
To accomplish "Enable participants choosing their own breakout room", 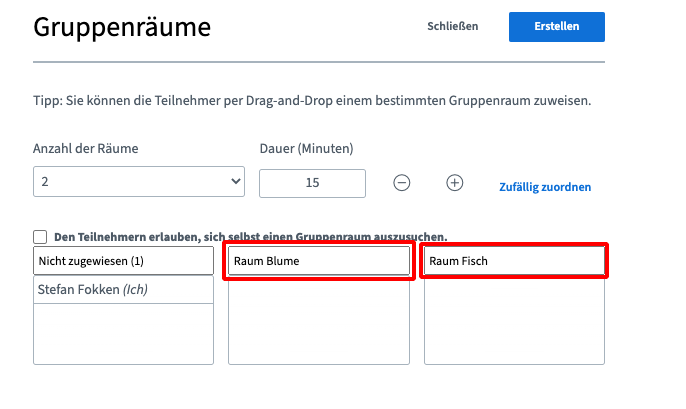I will point(40,237).
